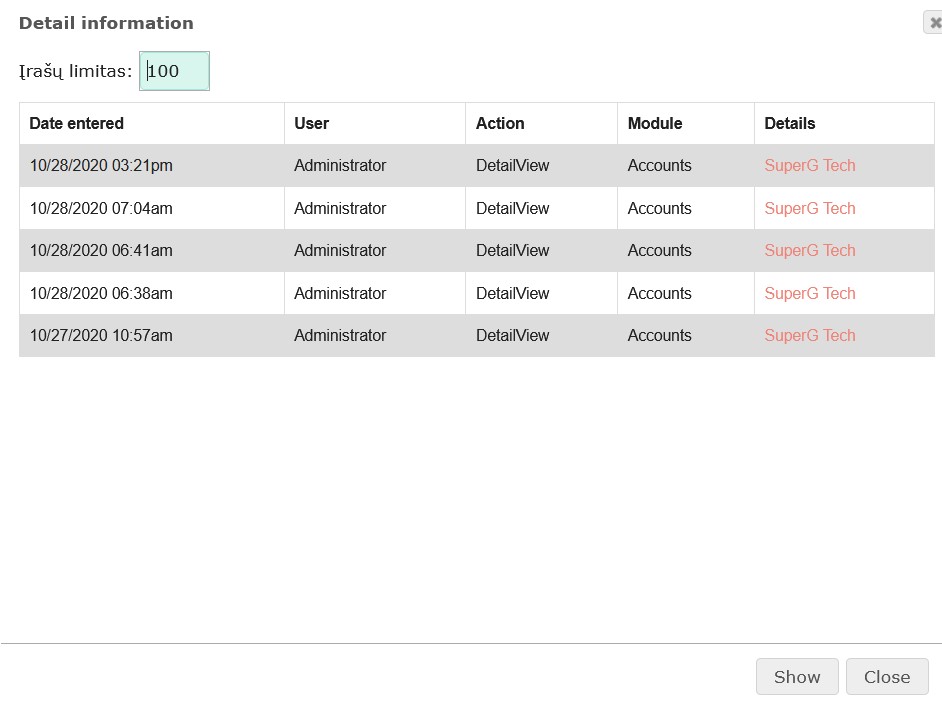Click Accounts in the 06:38am row
The height and width of the screenshot is (705, 942).
tap(659, 294)
